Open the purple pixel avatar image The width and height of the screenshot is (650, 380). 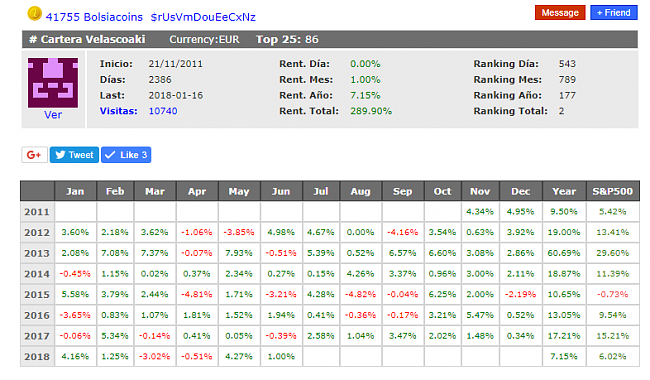[53, 83]
